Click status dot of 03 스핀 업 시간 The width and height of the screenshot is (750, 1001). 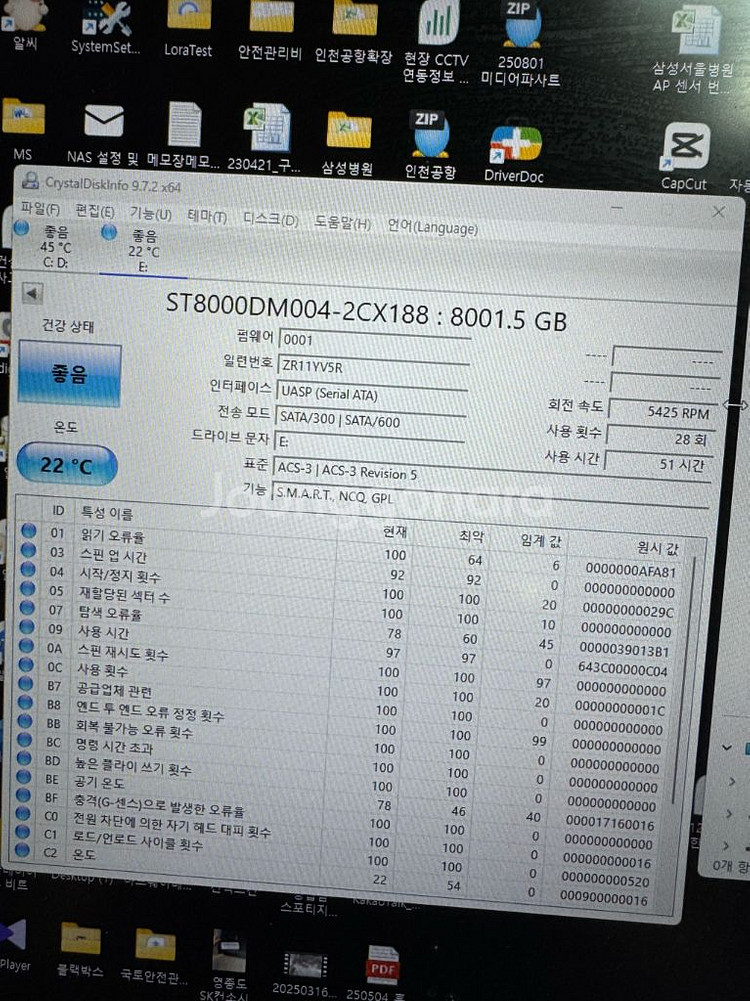28,549
